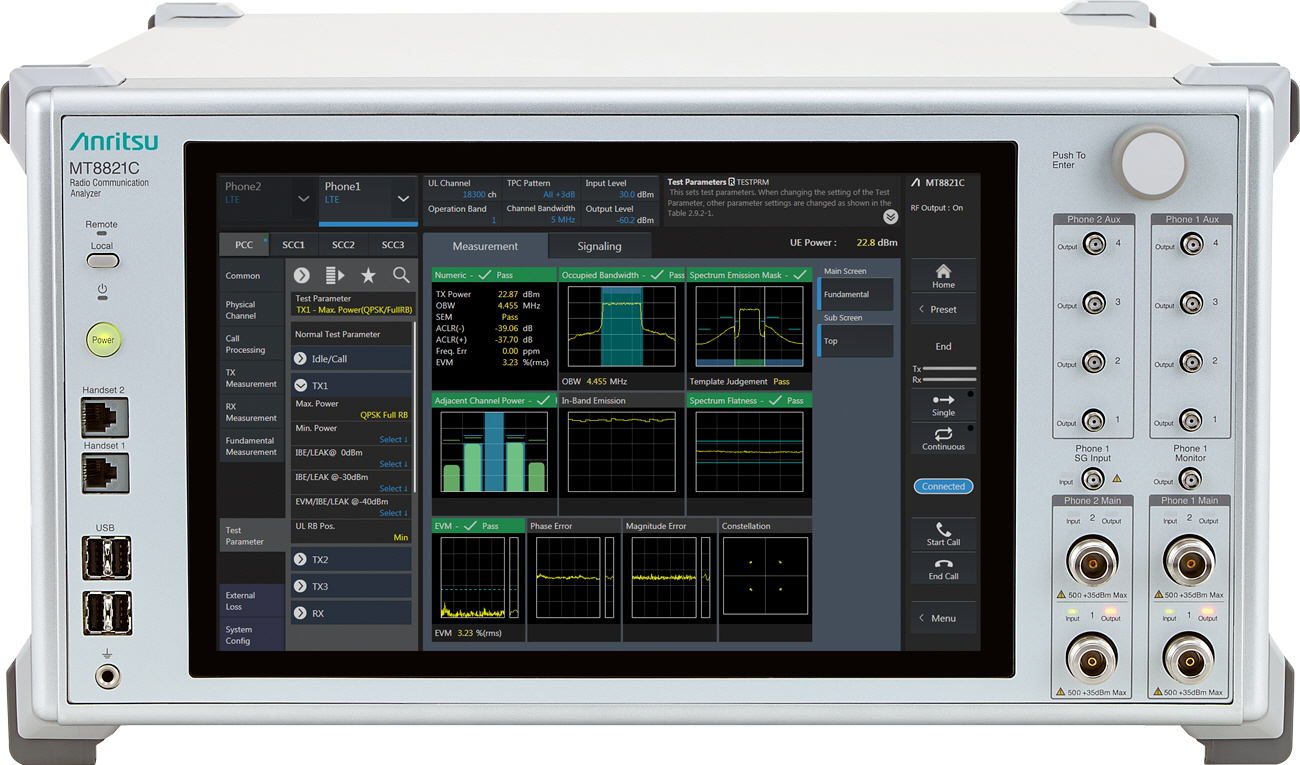Open IBE/LEAK@ 0dBm Select dropdown
This screenshot has width=1300, height=765.
coord(392,464)
